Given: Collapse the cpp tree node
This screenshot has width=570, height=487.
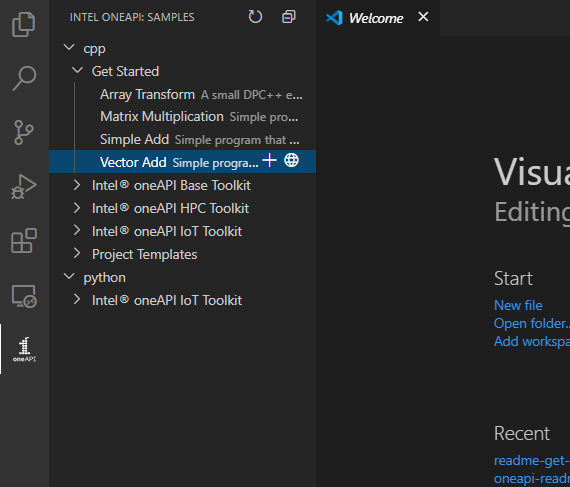Looking at the screenshot, I should [69, 48].
